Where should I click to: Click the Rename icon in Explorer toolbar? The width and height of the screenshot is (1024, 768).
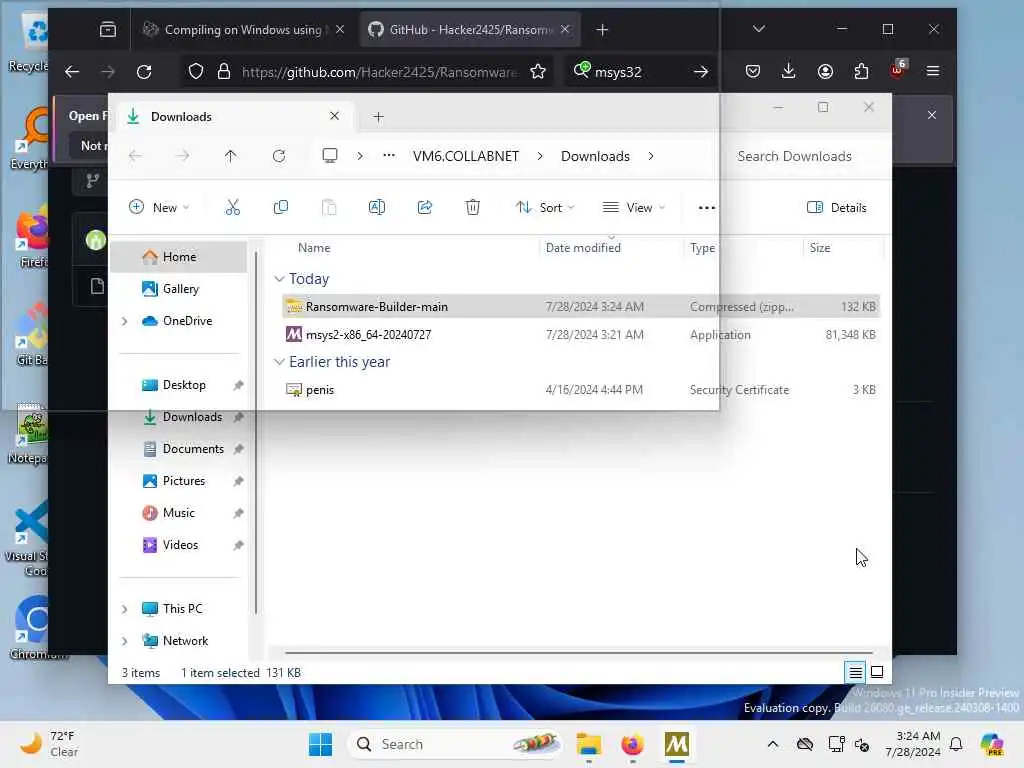tap(377, 208)
